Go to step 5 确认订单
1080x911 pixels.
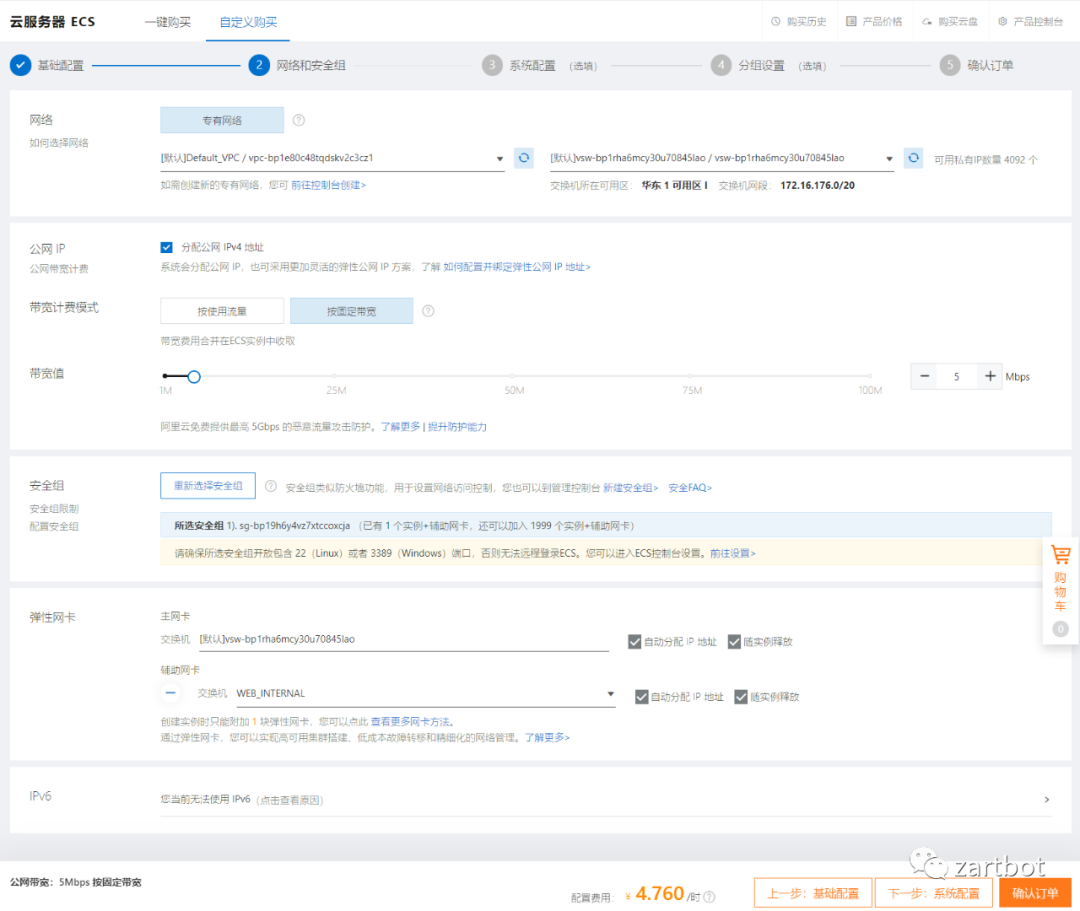pos(977,65)
